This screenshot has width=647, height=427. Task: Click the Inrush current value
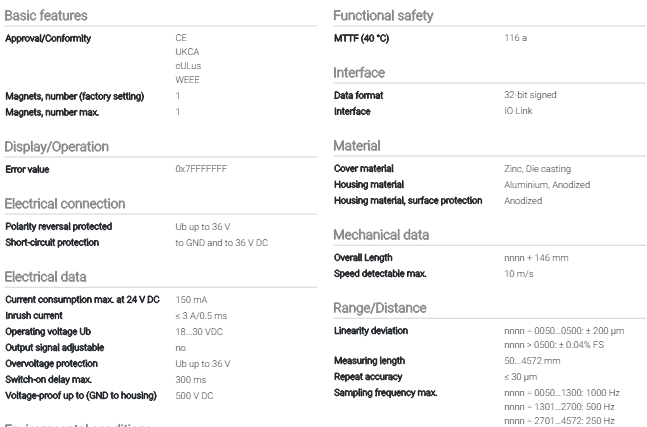tap(201, 316)
